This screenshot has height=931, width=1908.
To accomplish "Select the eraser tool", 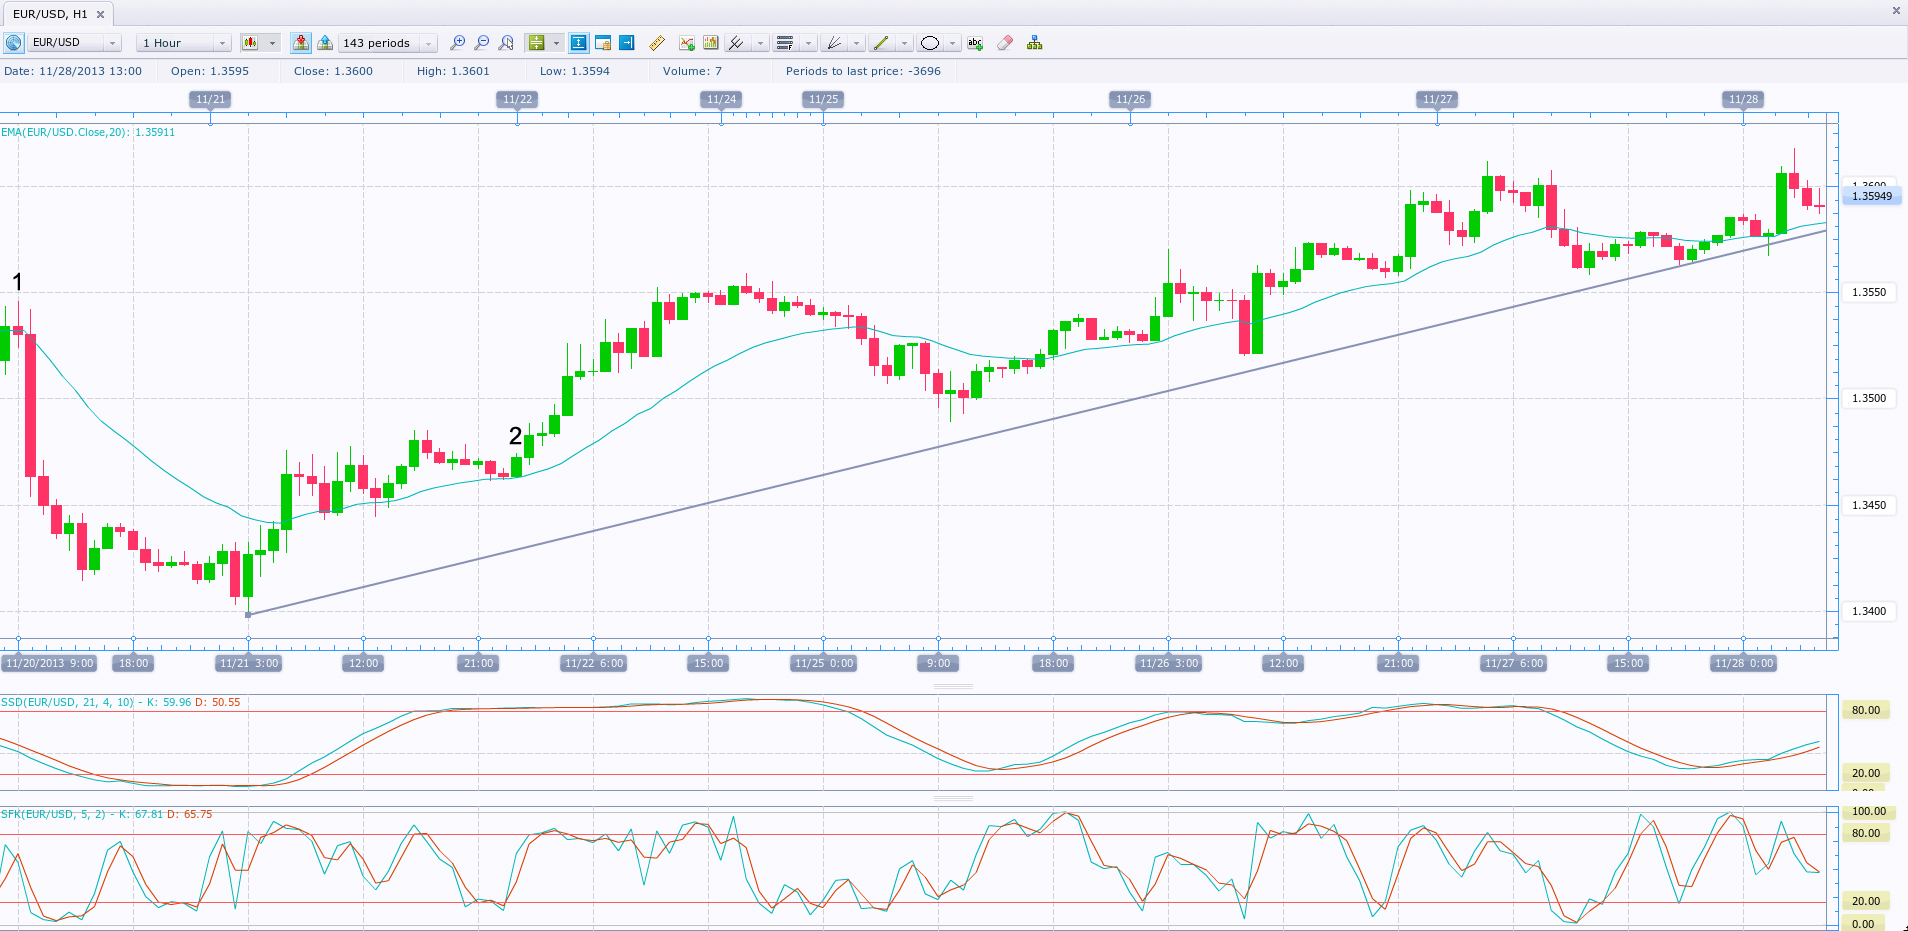I will point(1005,43).
